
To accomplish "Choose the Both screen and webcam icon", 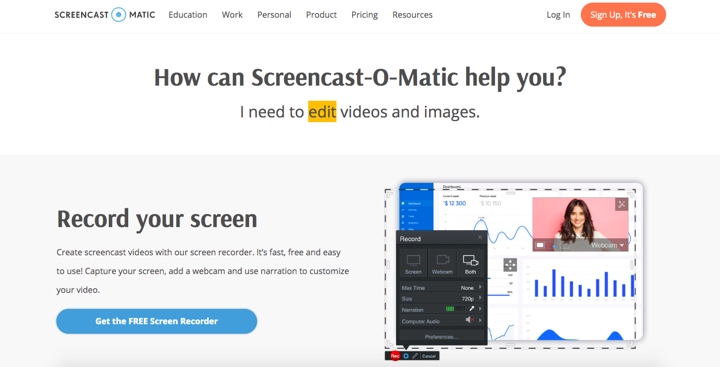I will 471,260.
